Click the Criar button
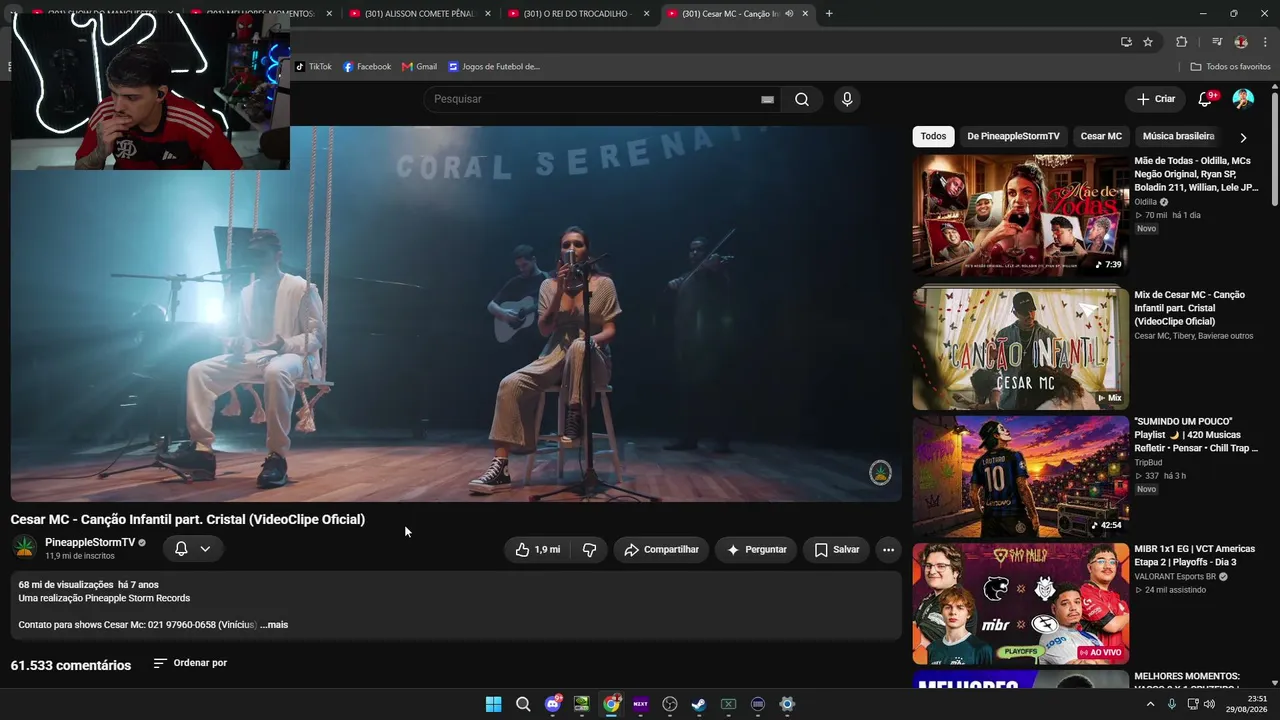 [1156, 99]
